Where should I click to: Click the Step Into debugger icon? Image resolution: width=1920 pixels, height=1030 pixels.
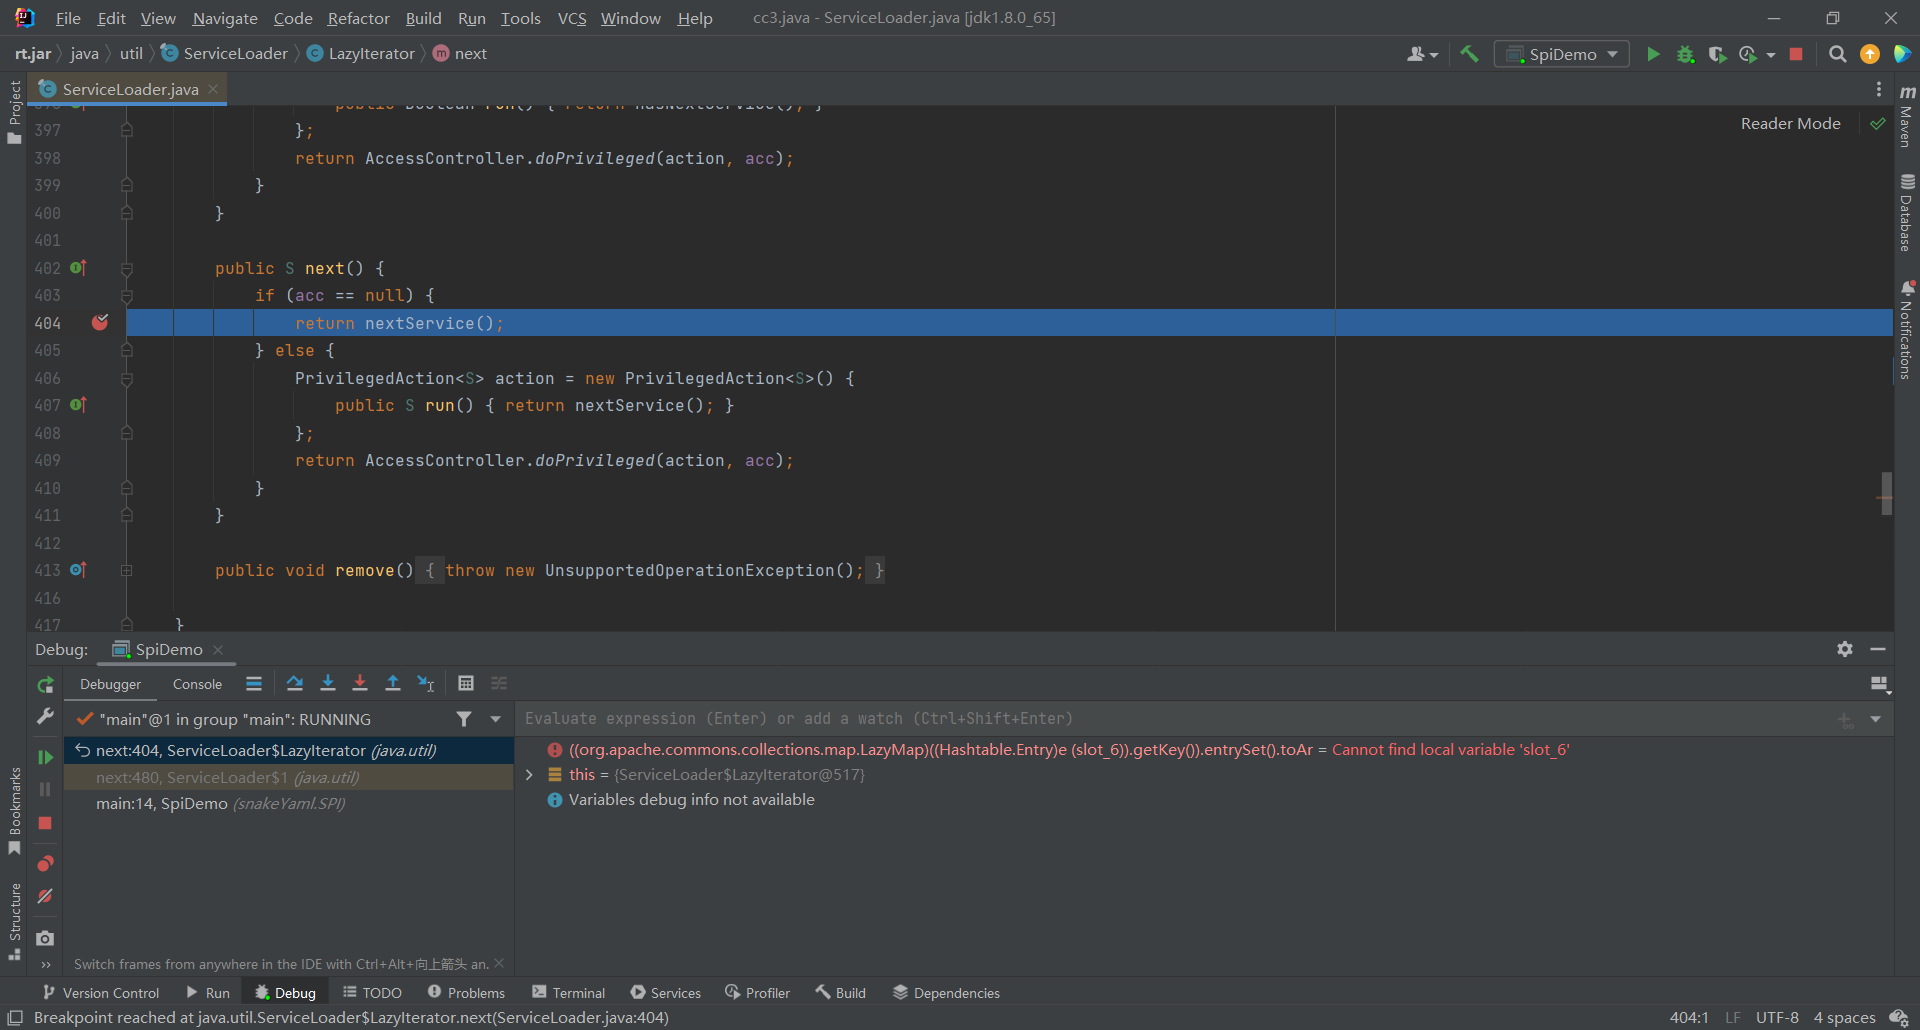327,683
